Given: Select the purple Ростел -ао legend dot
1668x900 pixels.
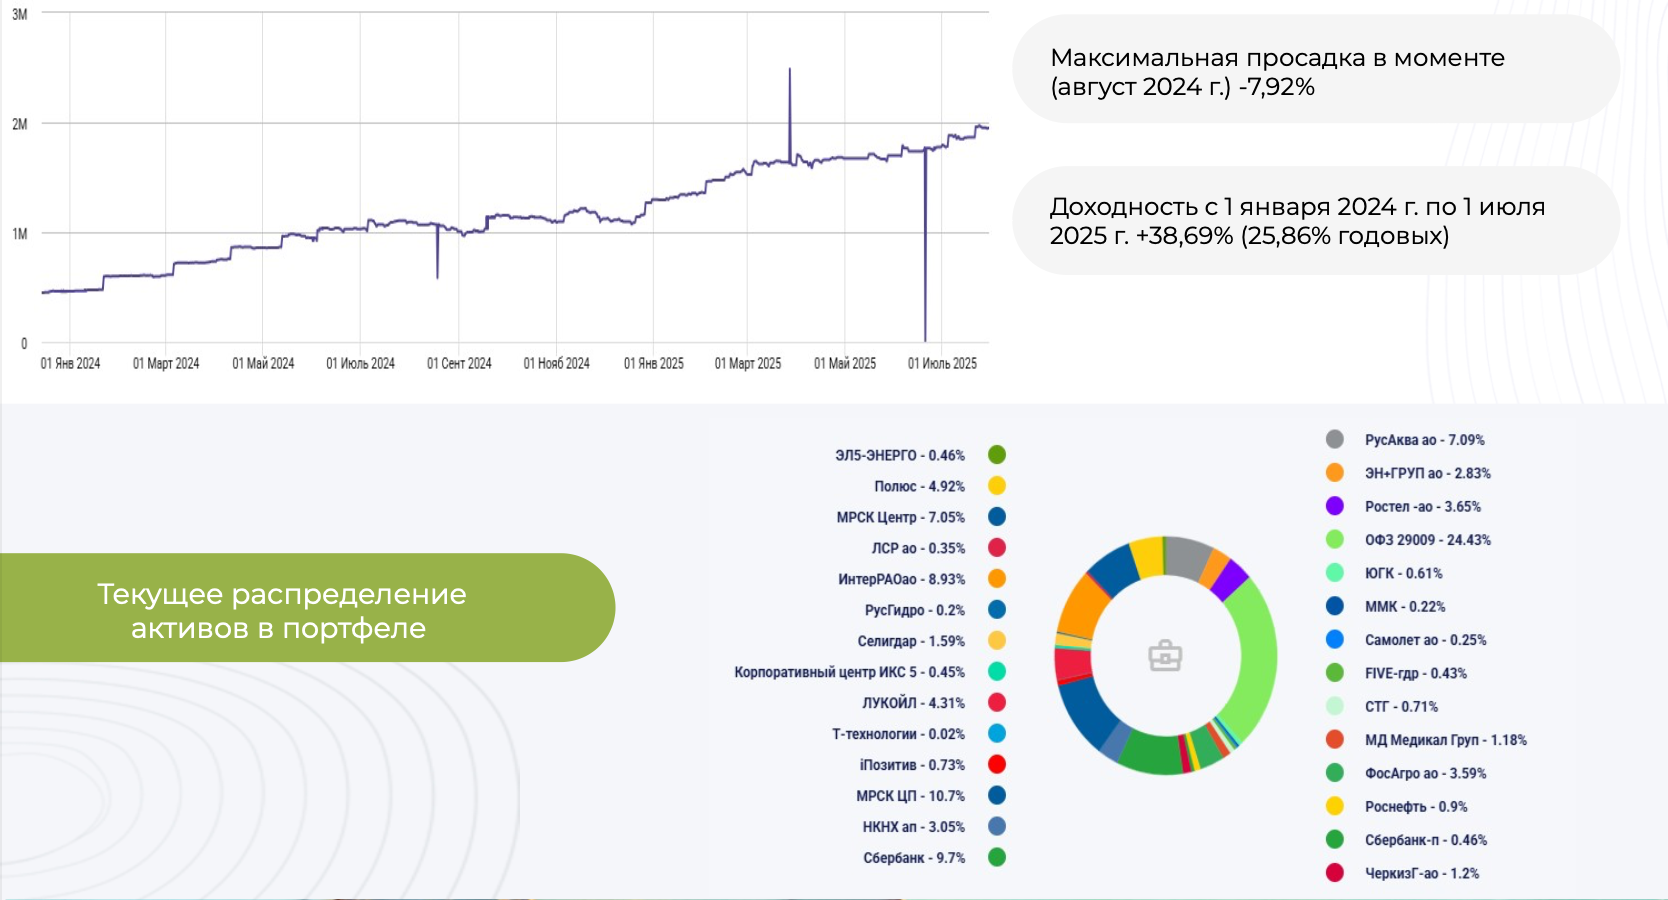Looking at the screenshot, I should (1334, 507).
